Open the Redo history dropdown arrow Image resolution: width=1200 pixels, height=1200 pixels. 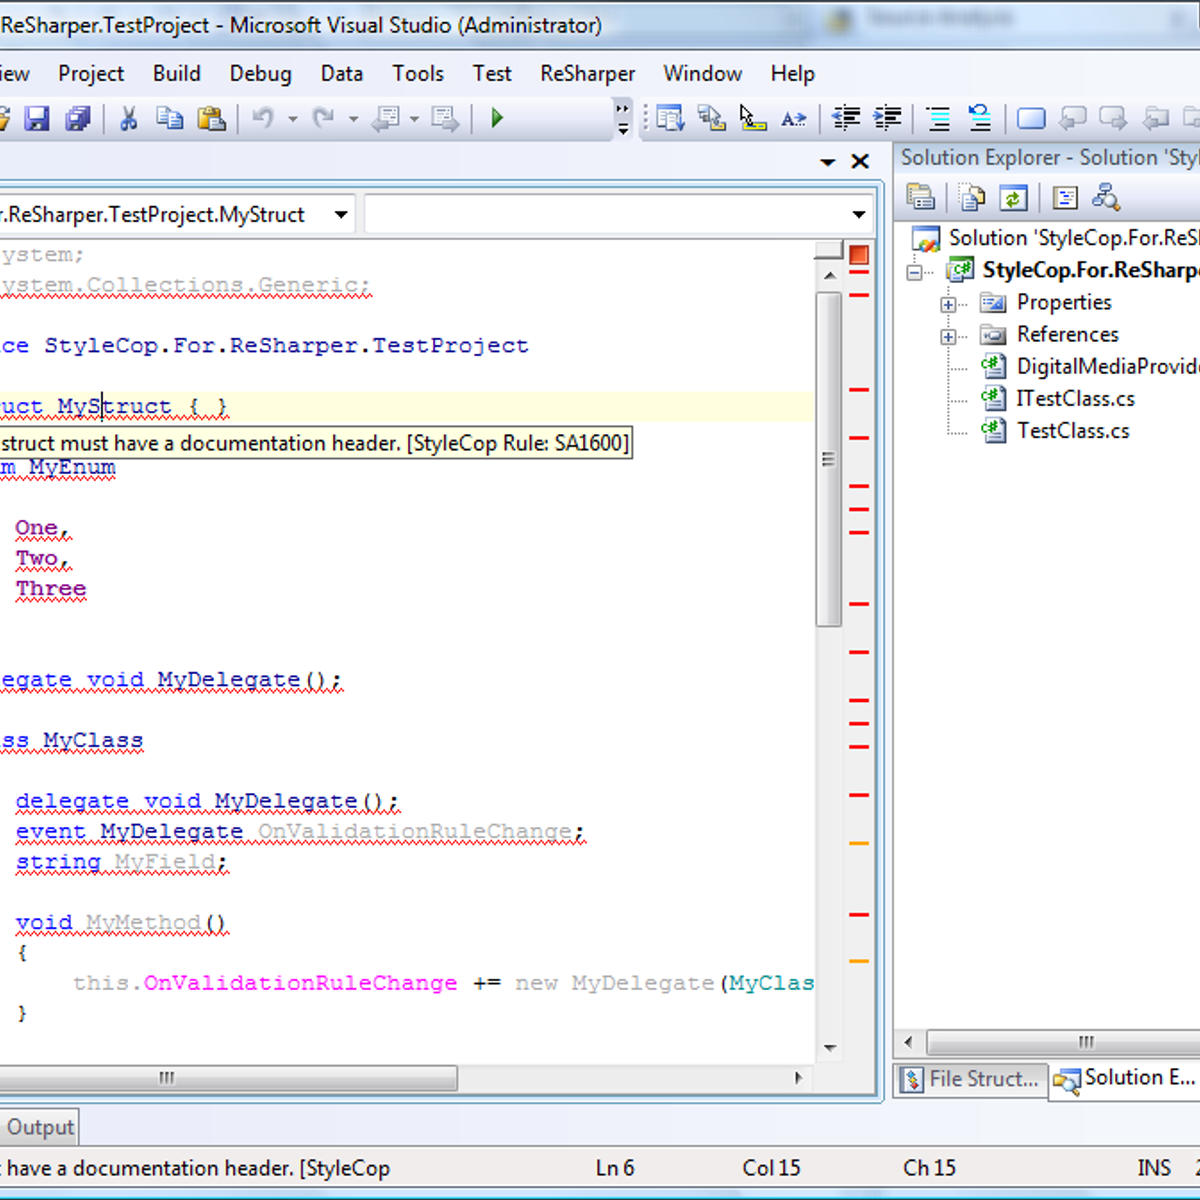click(x=353, y=119)
